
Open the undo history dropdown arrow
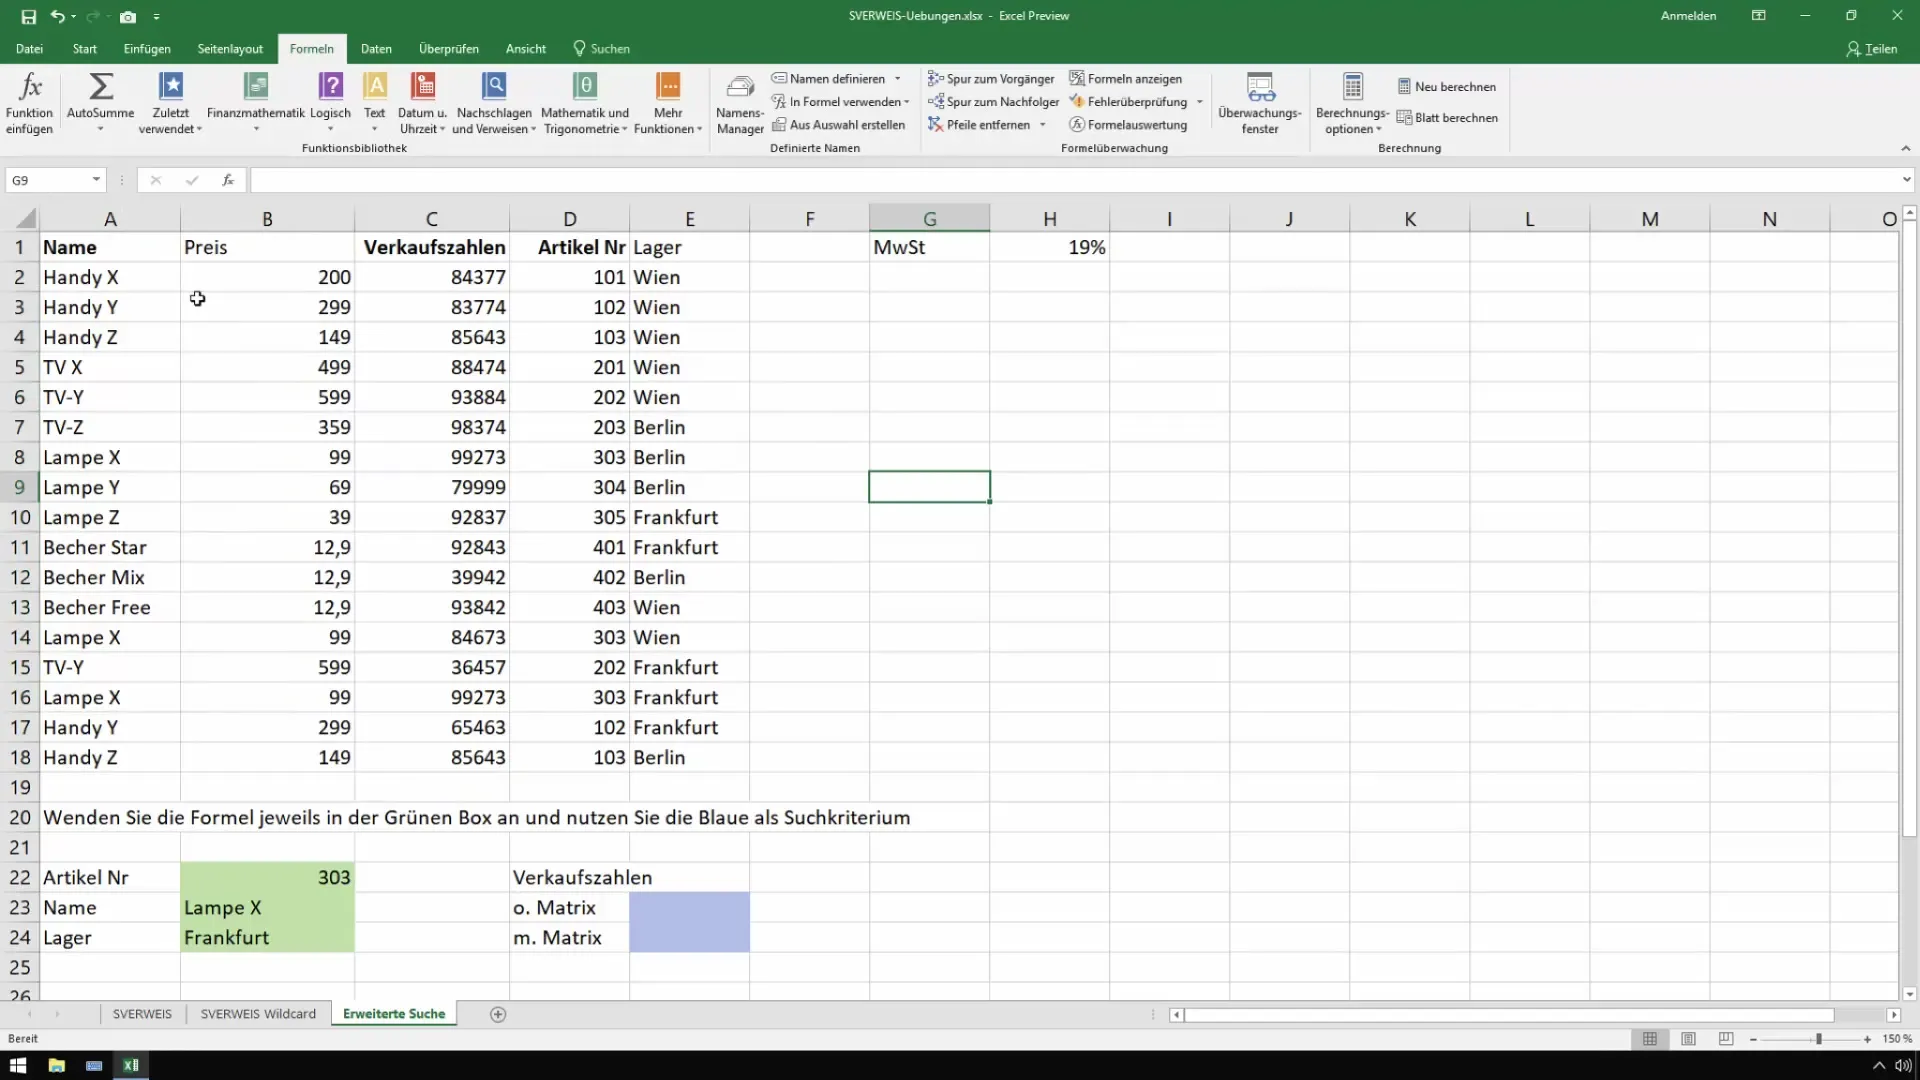click(74, 17)
